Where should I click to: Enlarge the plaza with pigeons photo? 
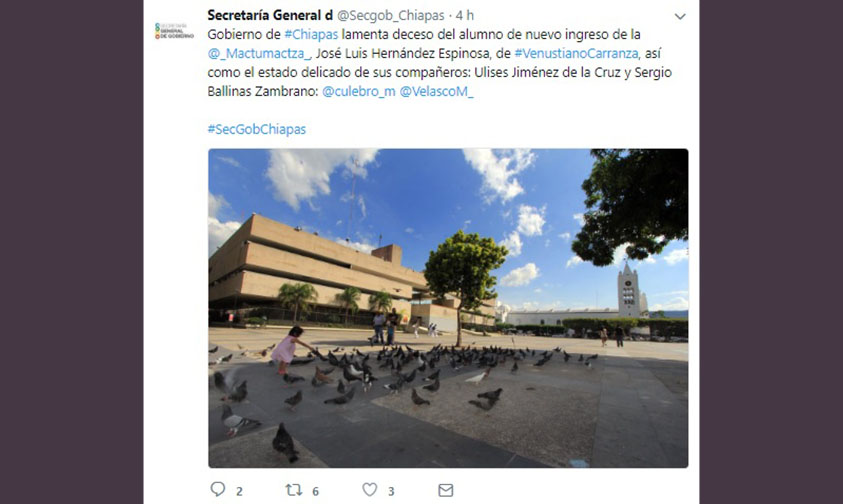(x=448, y=308)
